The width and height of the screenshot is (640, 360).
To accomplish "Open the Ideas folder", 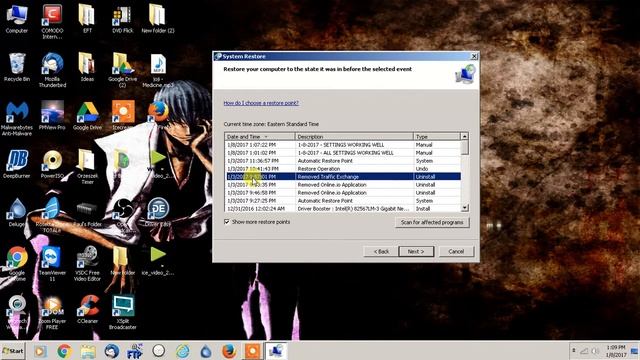I will tap(87, 67).
